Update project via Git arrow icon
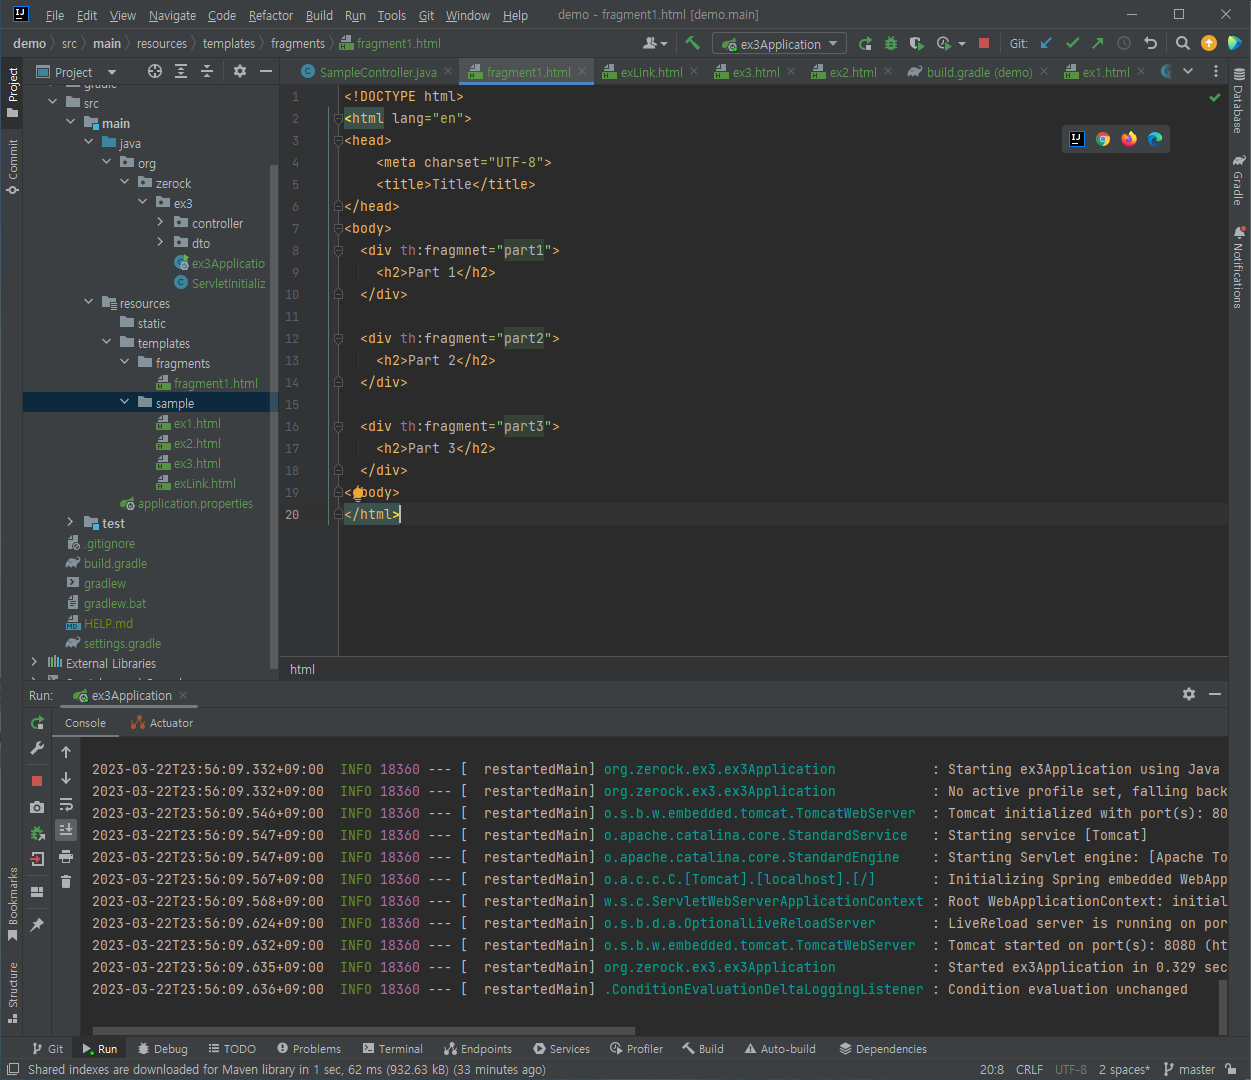 click(1046, 43)
